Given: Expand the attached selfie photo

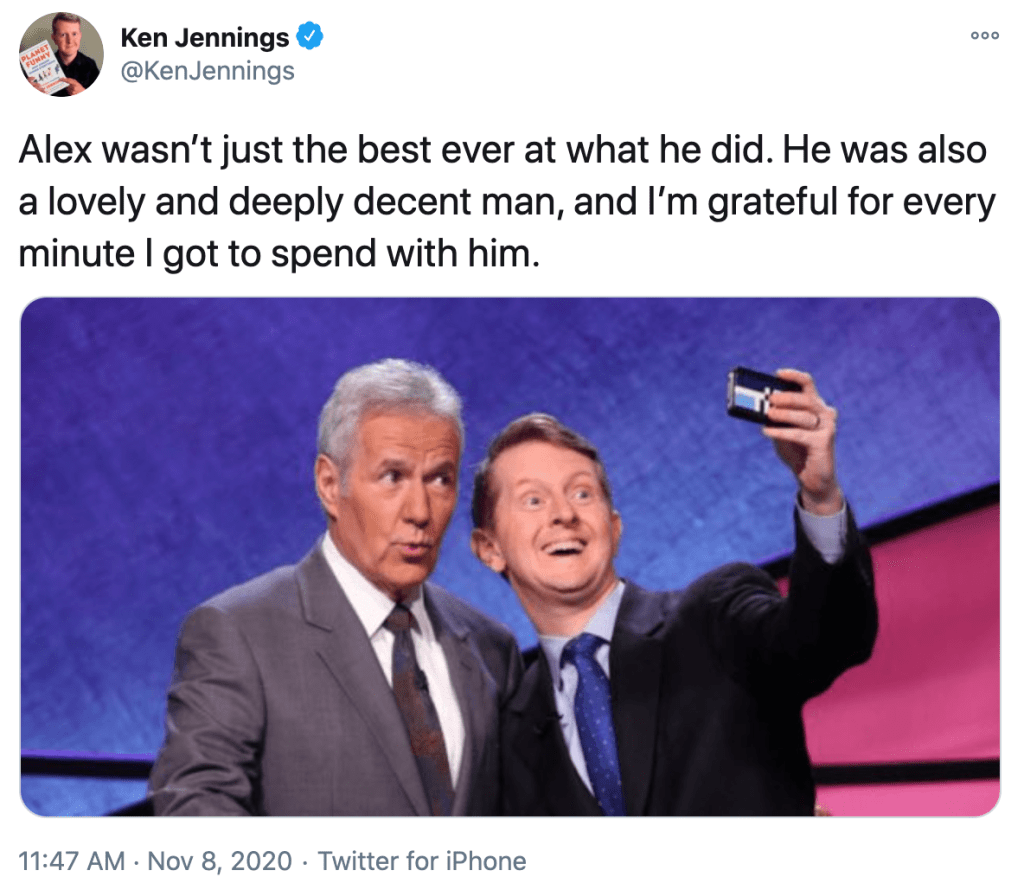Looking at the screenshot, I should click(x=510, y=556).
